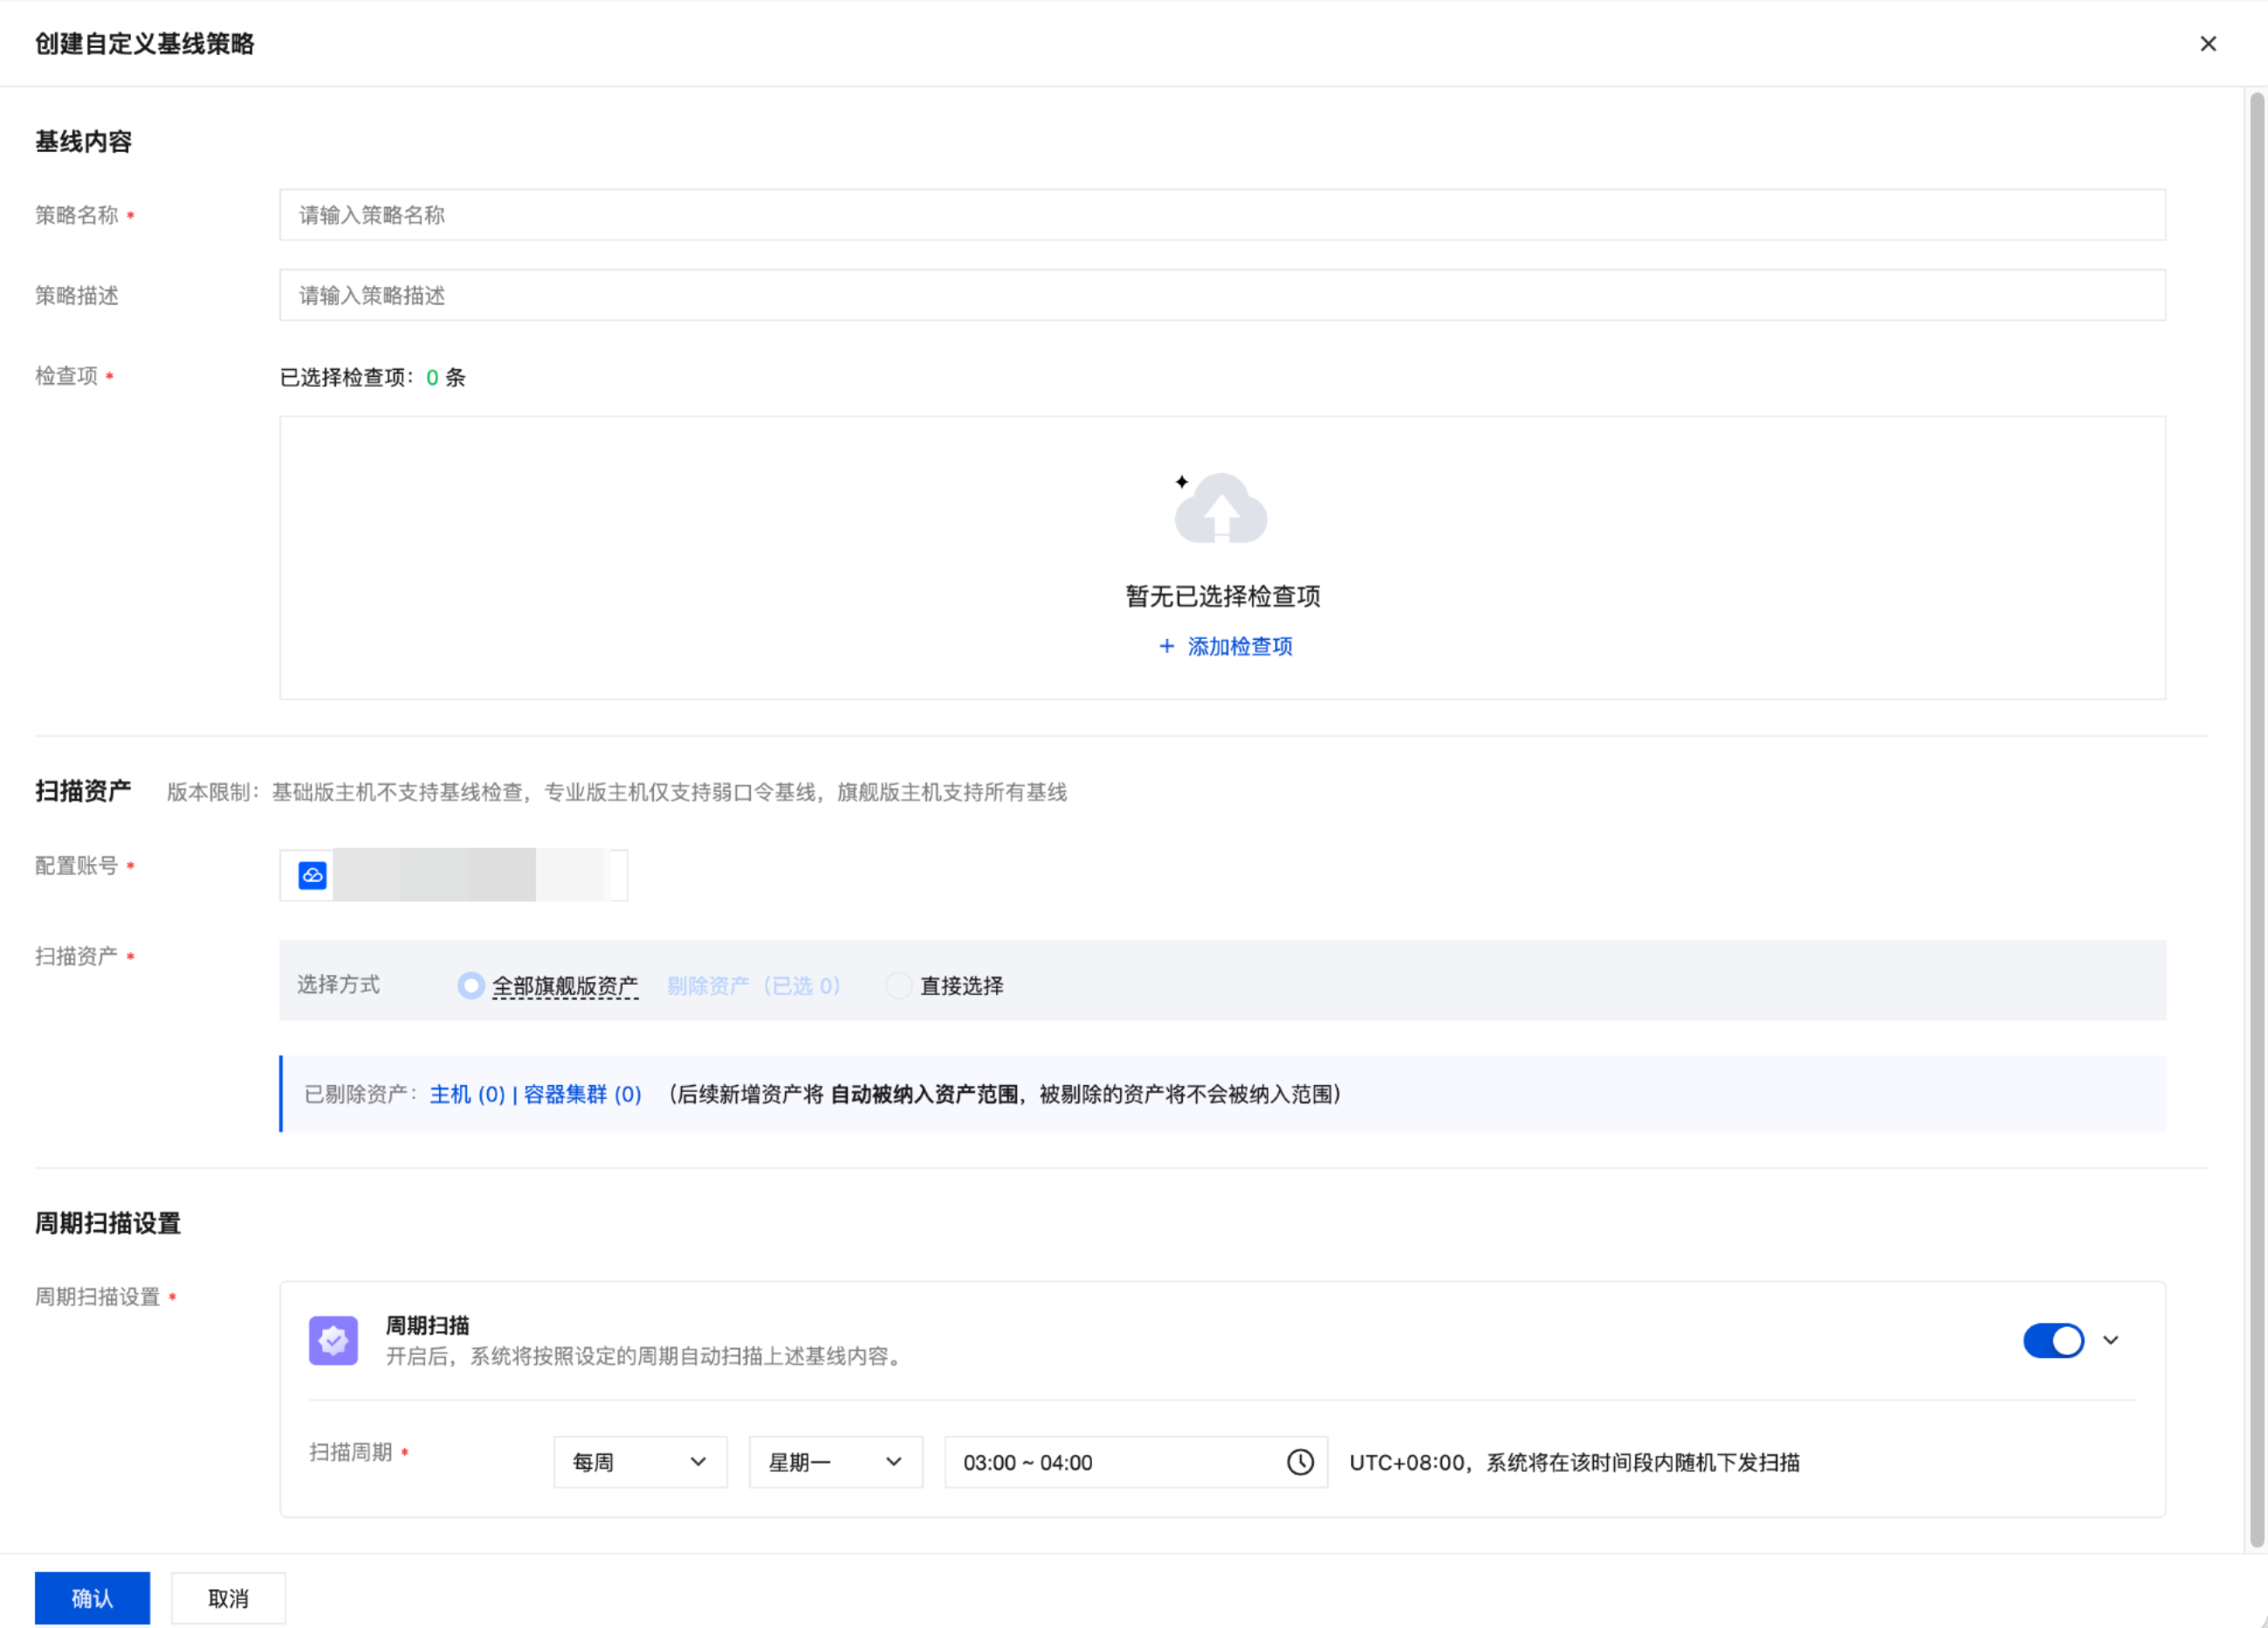Screen dimensions: 2268x1628
Task: Open the 每周 scan period dropdown
Action: point(640,1462)
